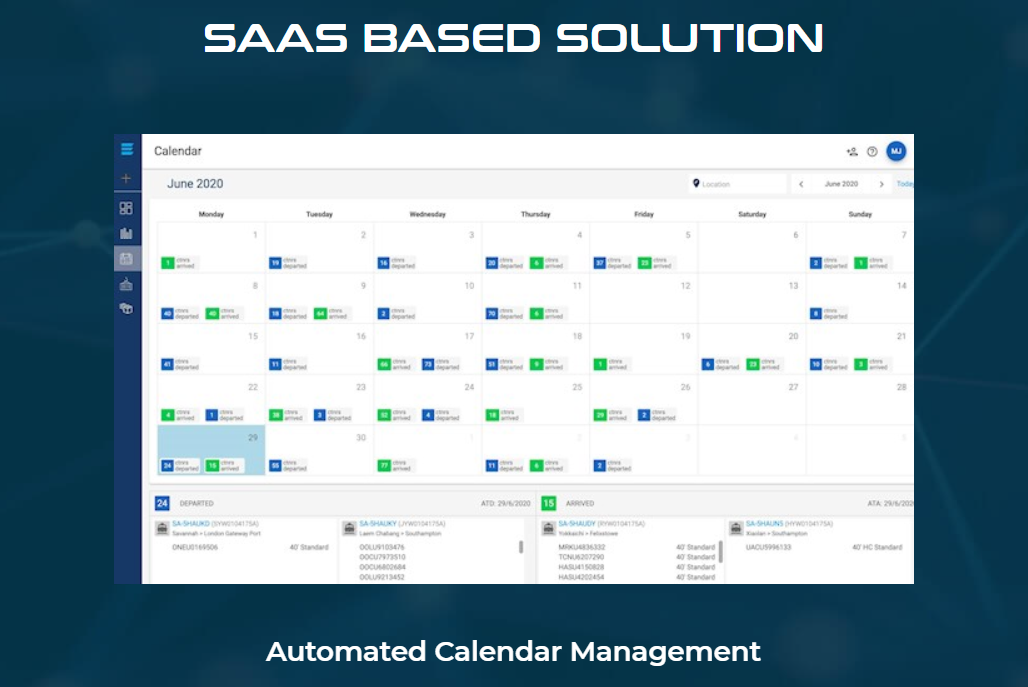Viewport: 1028px width, 687px height.
Task: Click the 1 arrived badge on June 1
Action: 178,263
